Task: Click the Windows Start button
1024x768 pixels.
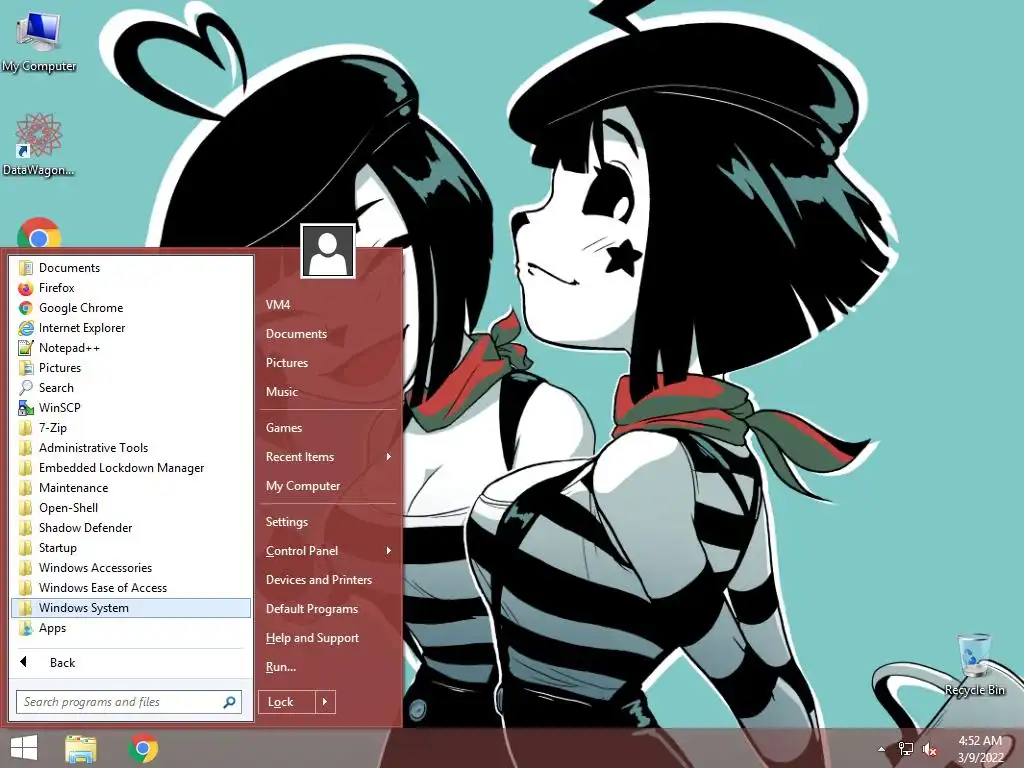Action: (24, 748)
